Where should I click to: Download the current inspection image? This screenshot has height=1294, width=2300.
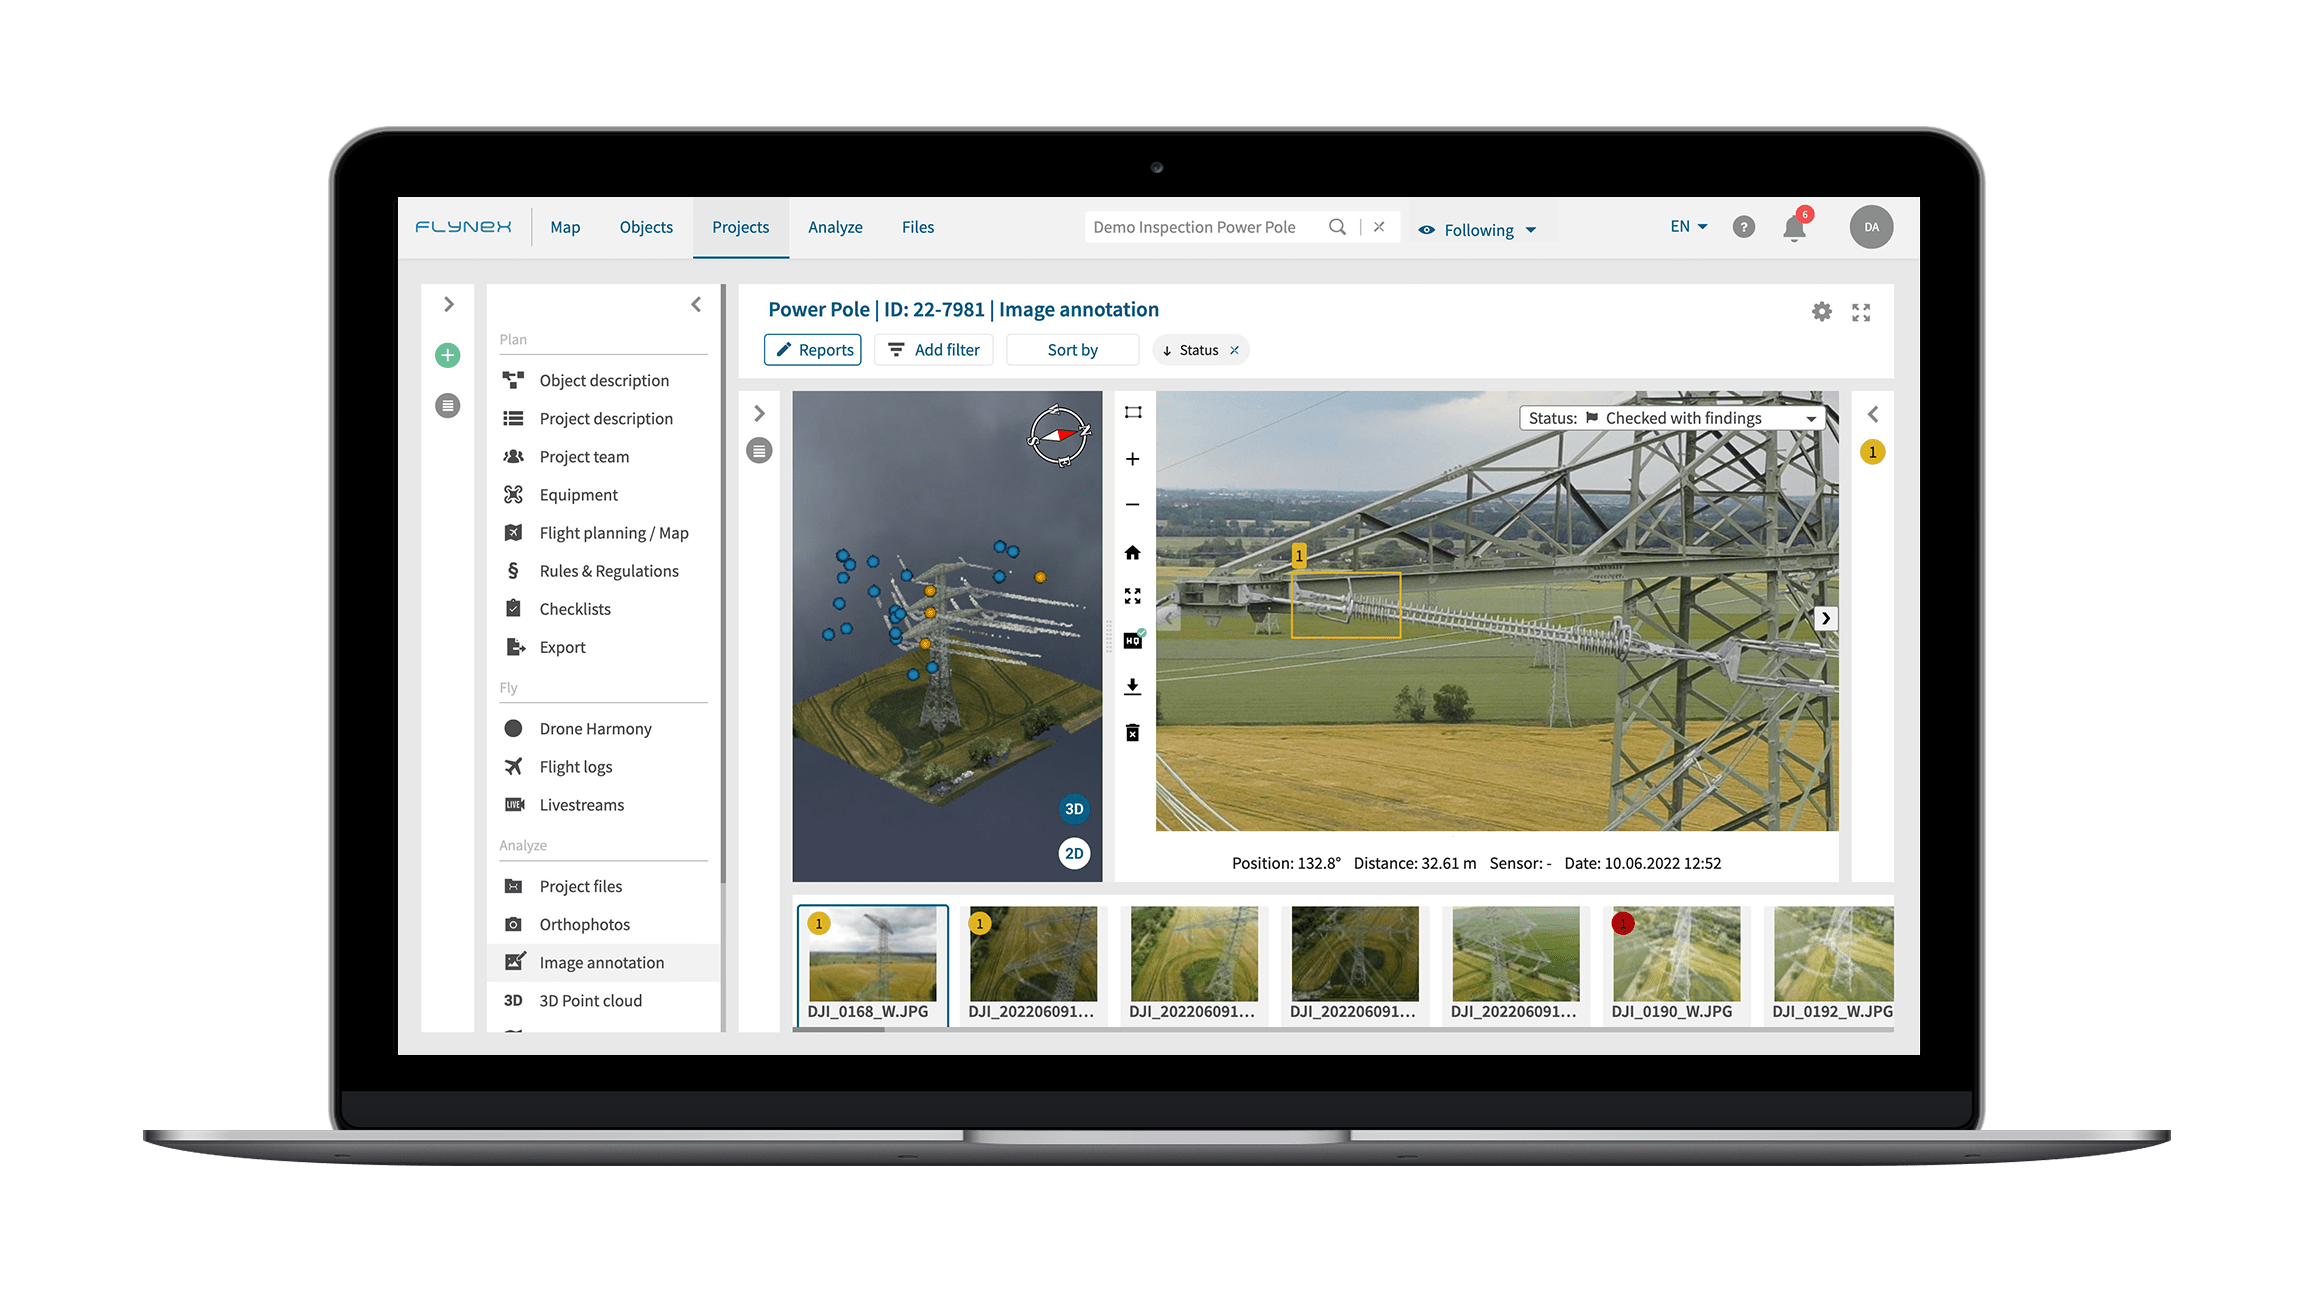(1132, 686)
